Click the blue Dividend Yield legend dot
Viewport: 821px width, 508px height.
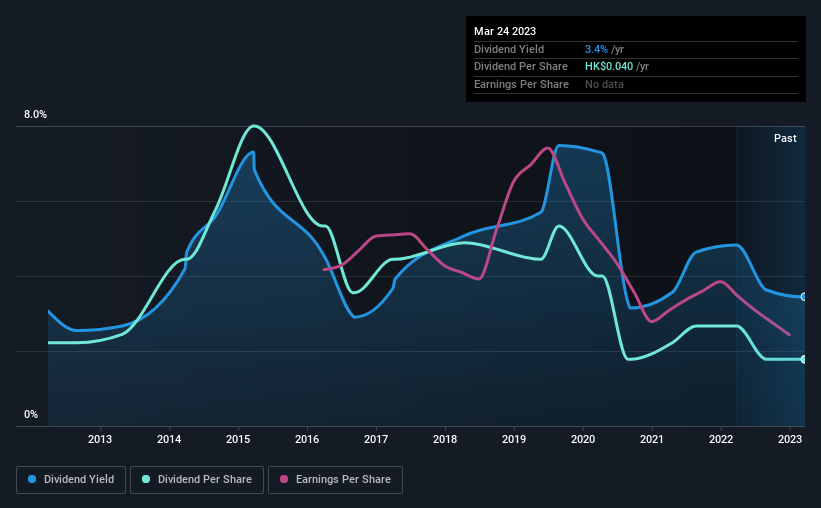(32, 479)
